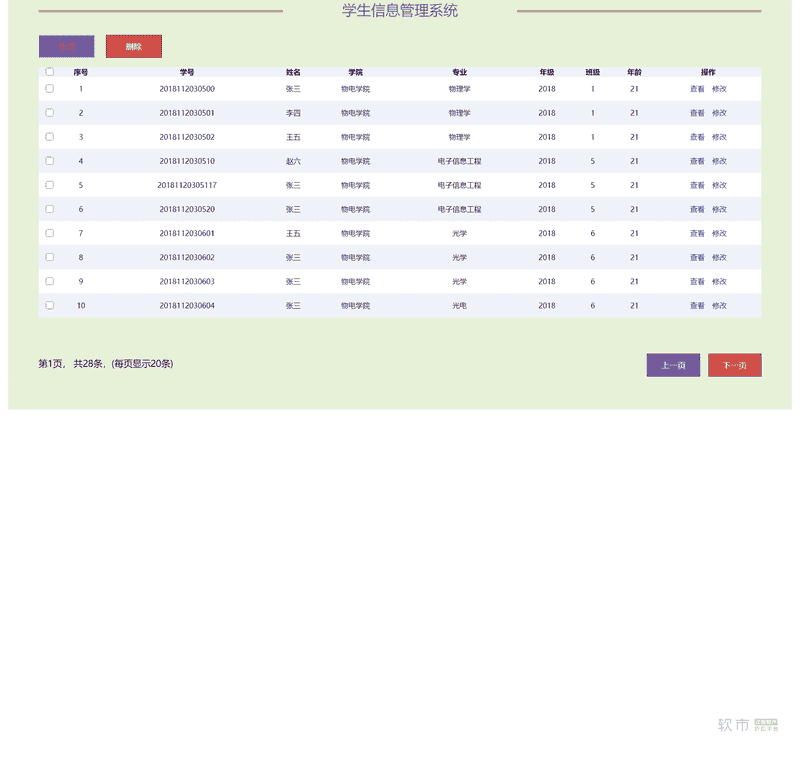Modify 赵六 via 修改 link
Image resolution: width=800 pixels, height=757 pixels.
[719, 161]
